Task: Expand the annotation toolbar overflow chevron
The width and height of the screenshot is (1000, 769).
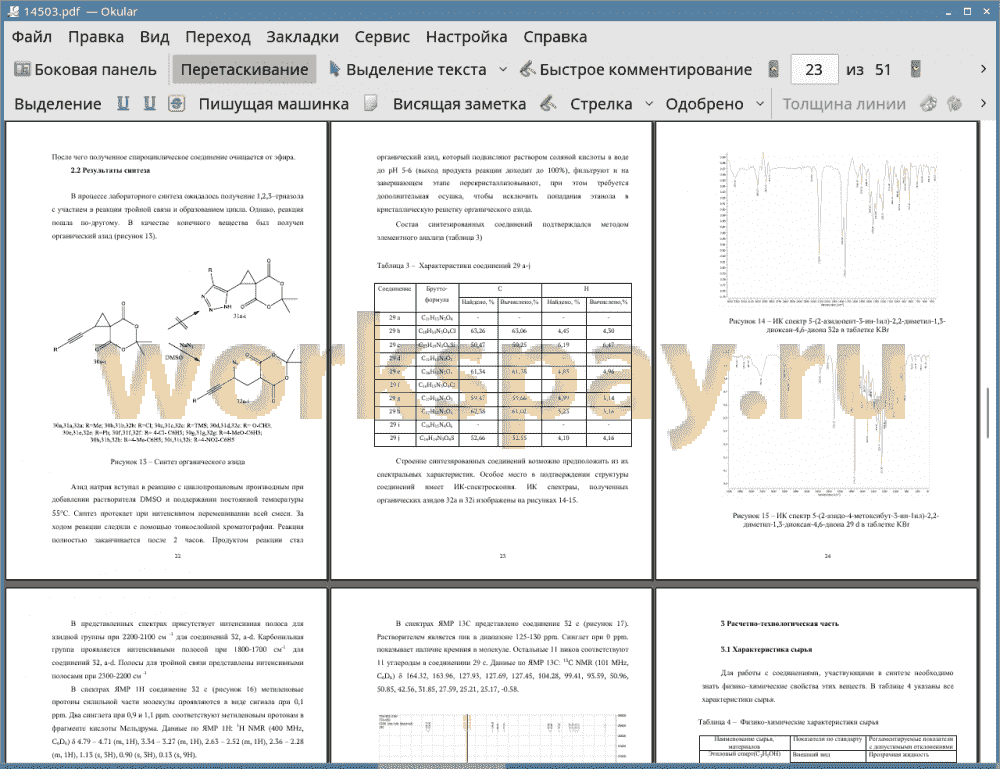Action: click(x=983, y=103)
